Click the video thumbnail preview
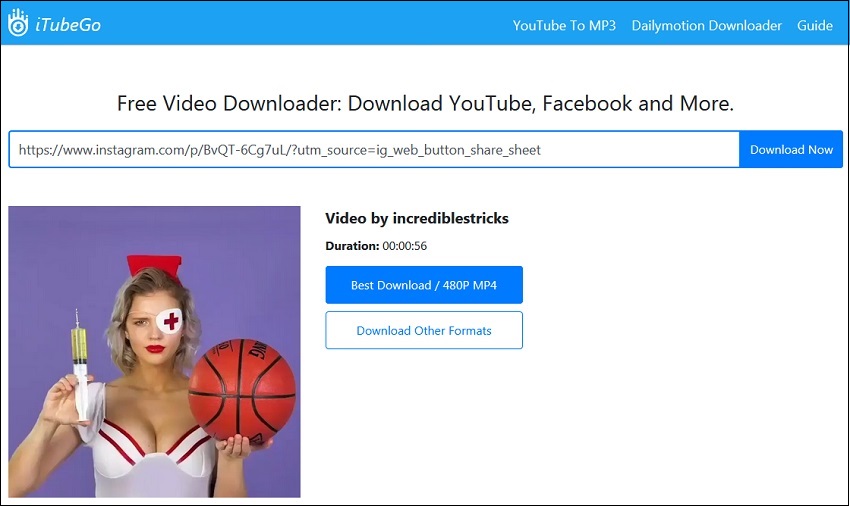Screen dimensions: 850x506 click(154, 351)
